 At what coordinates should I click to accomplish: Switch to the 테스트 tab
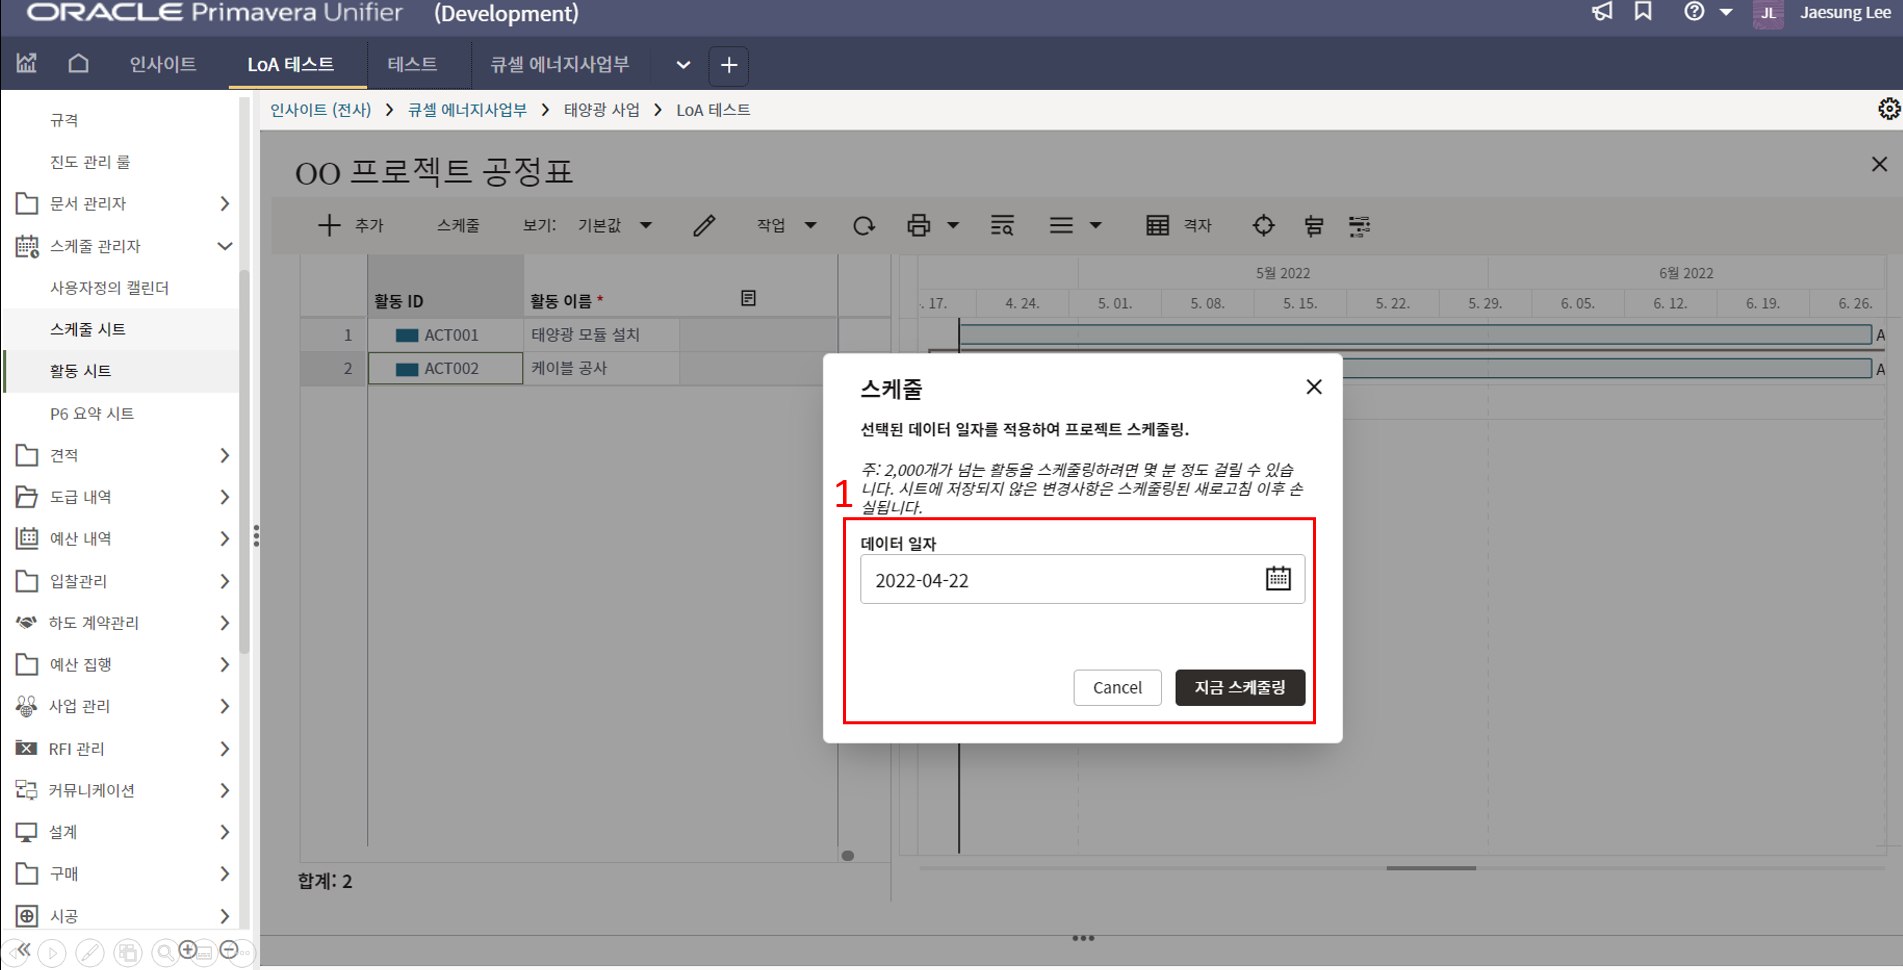point(412,65)
